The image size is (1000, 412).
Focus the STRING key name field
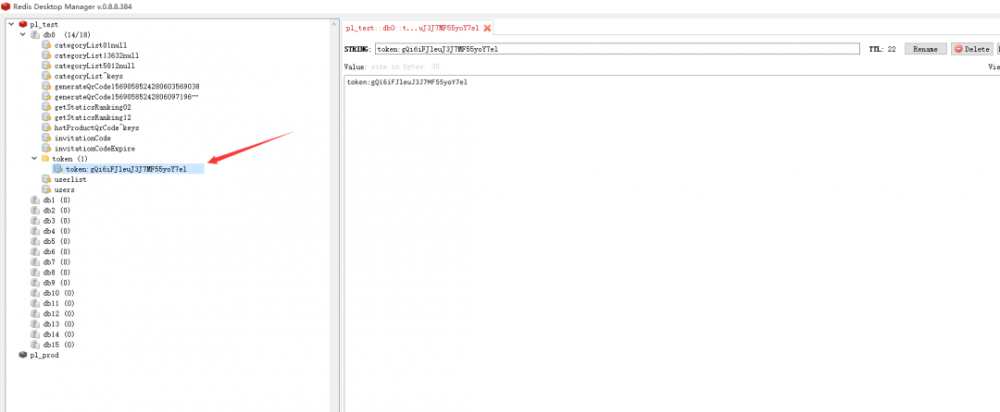coord(617,49)
